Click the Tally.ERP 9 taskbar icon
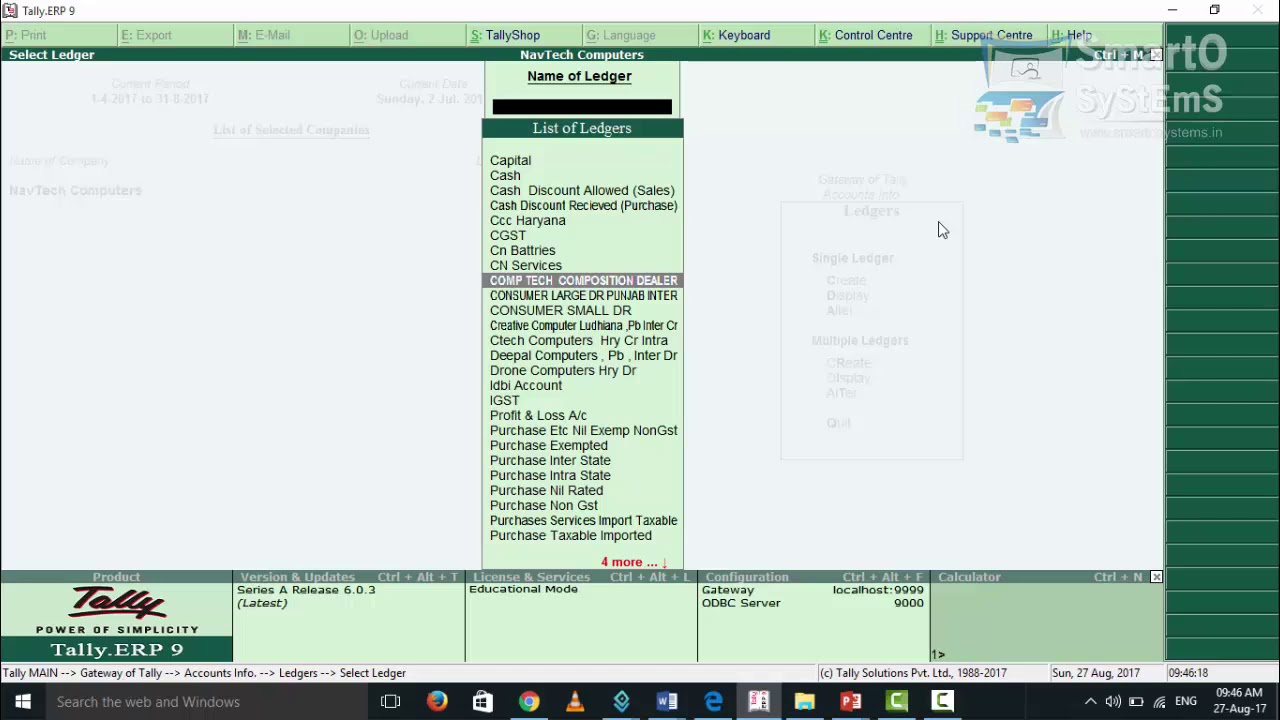The height and width of the screenshot is (720, 1280). [x=759, y=701]
